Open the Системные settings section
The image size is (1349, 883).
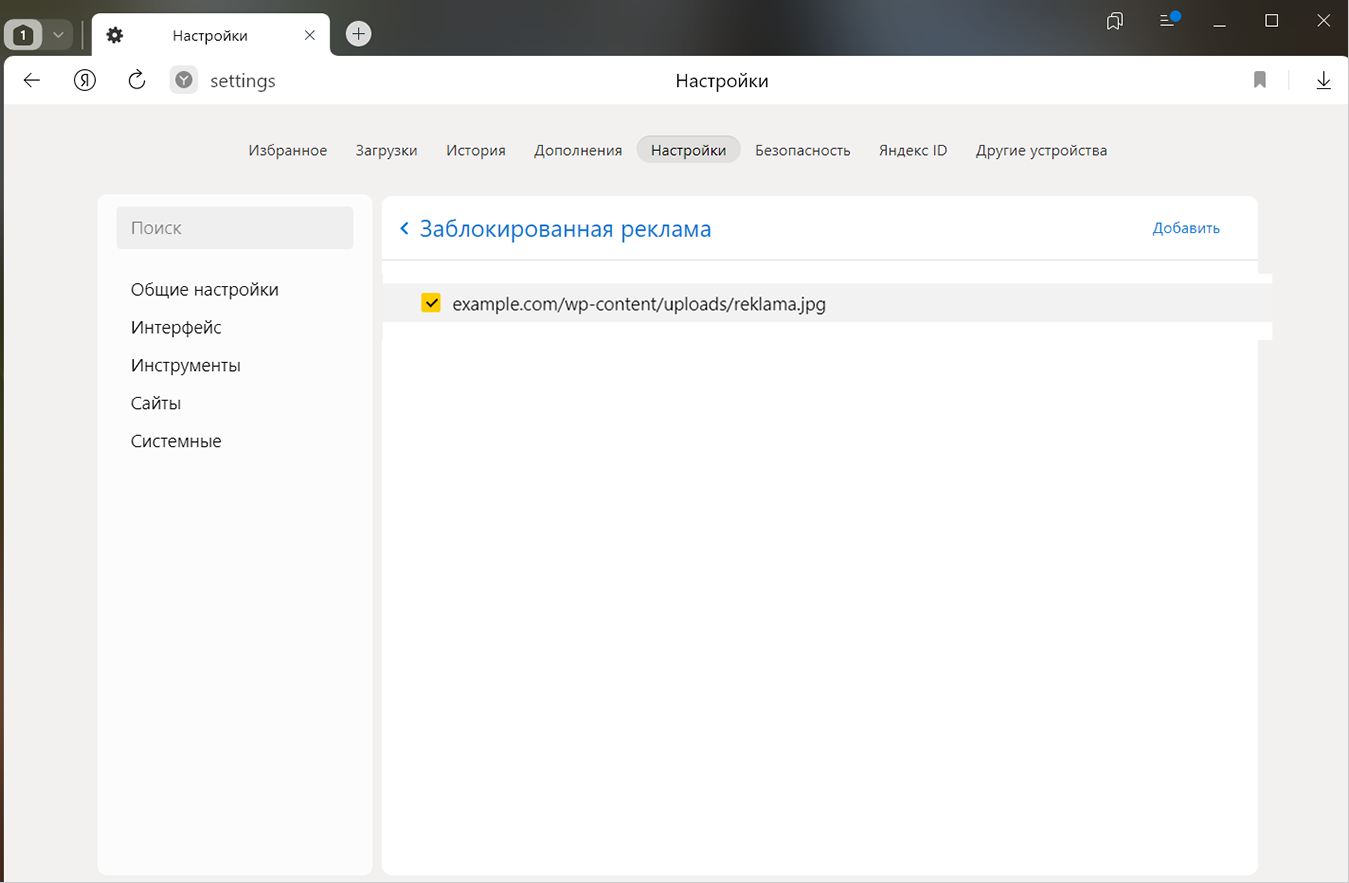click(176, 441)
